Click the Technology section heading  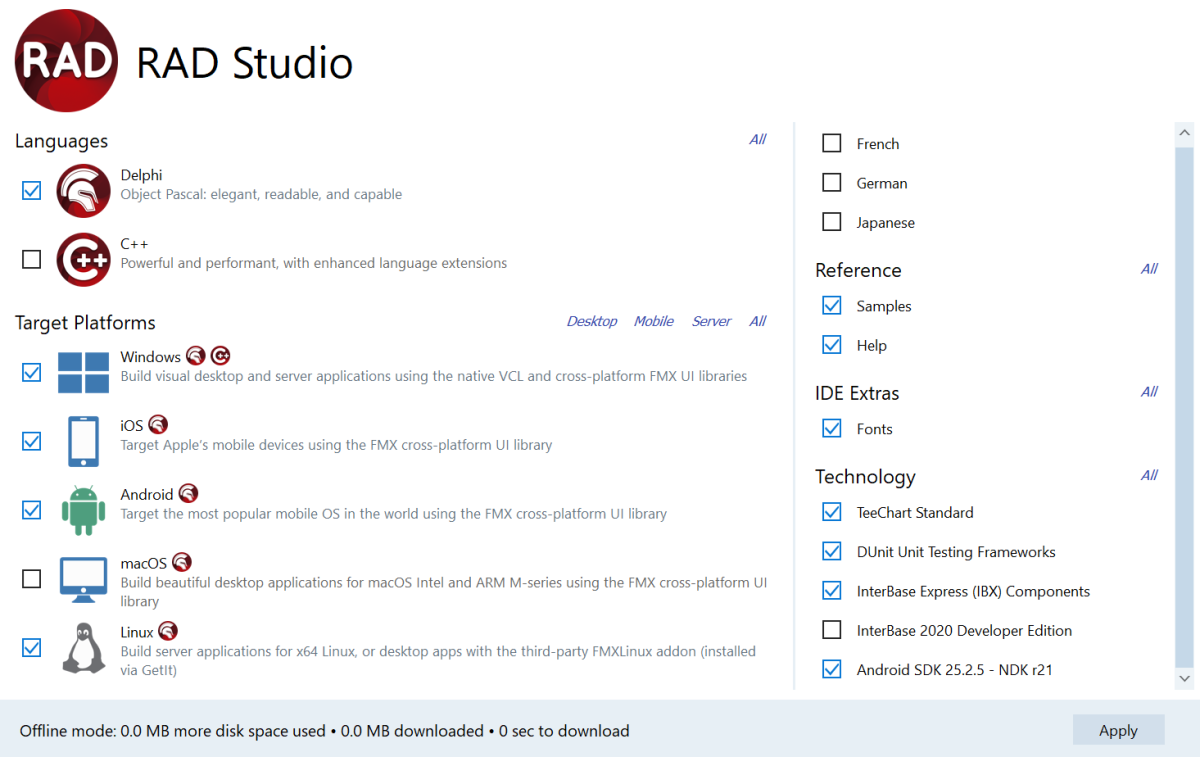(865, 476)
